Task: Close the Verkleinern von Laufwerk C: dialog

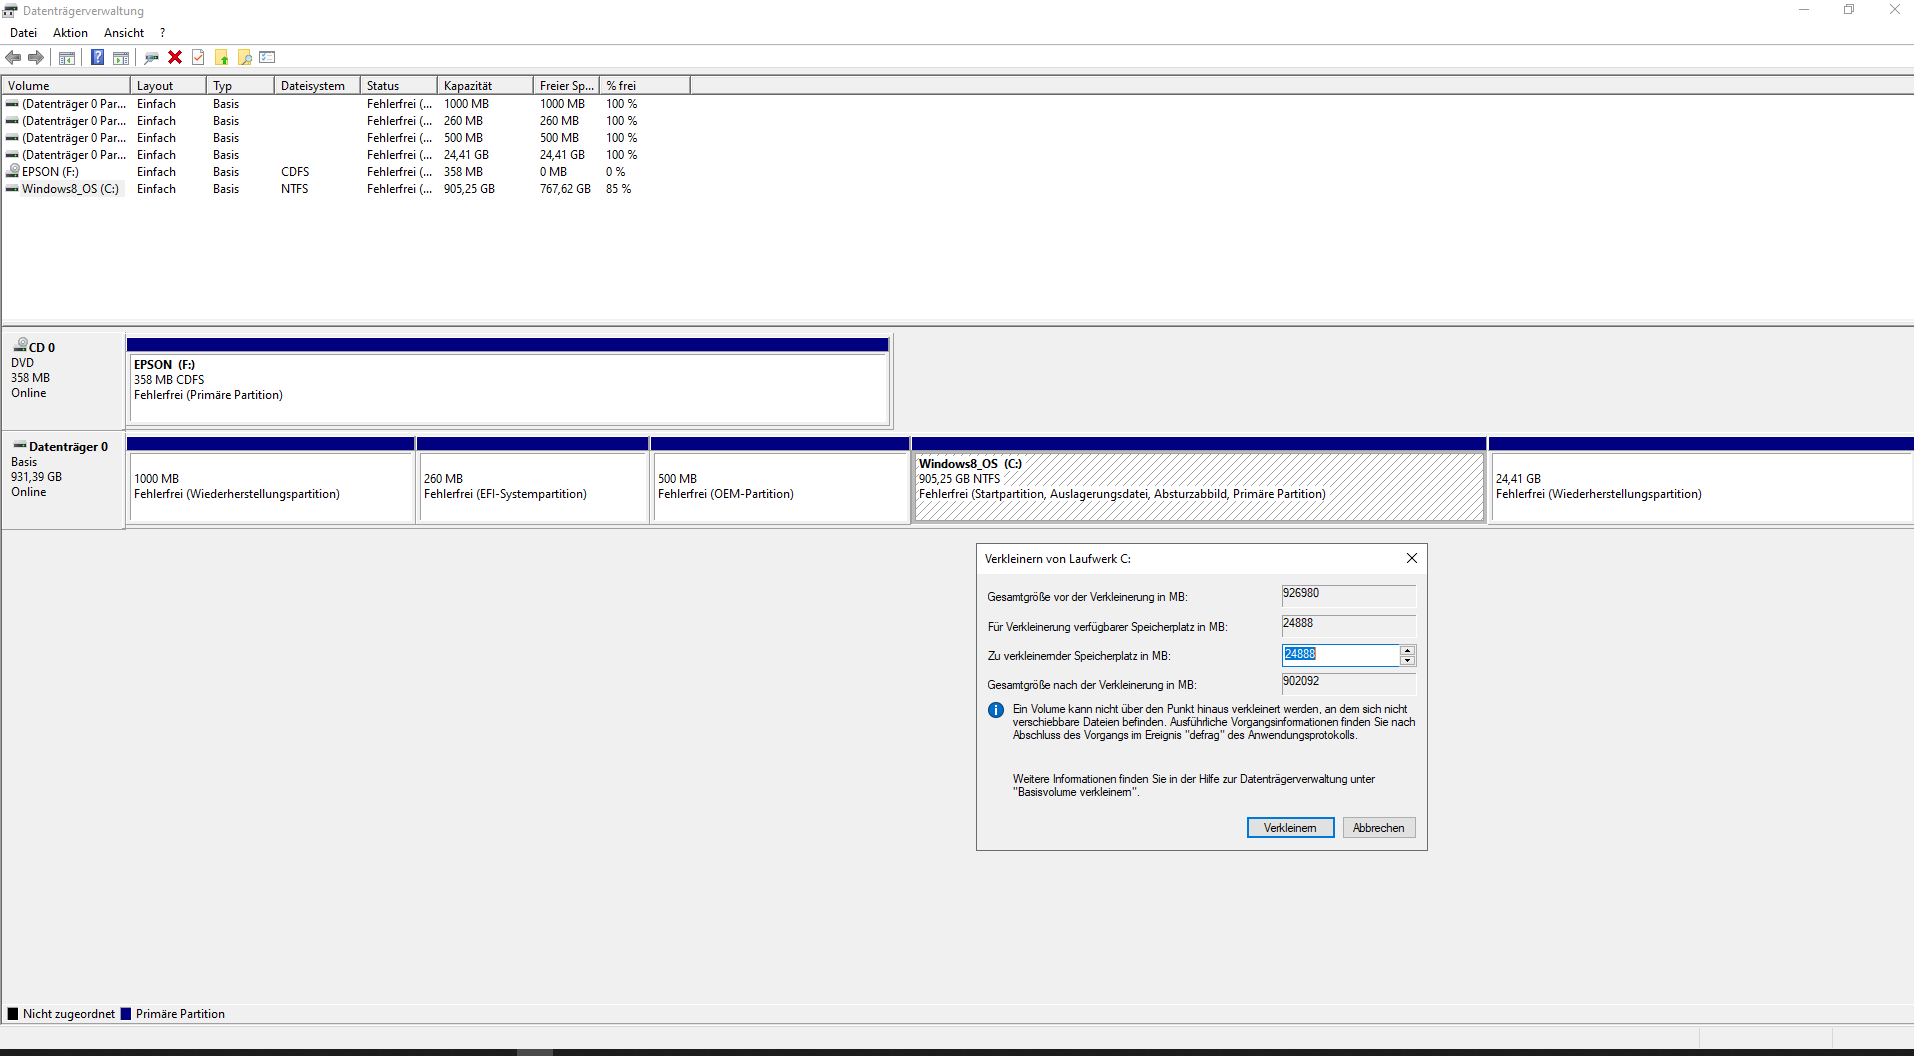Action: tap(1411, 559)
